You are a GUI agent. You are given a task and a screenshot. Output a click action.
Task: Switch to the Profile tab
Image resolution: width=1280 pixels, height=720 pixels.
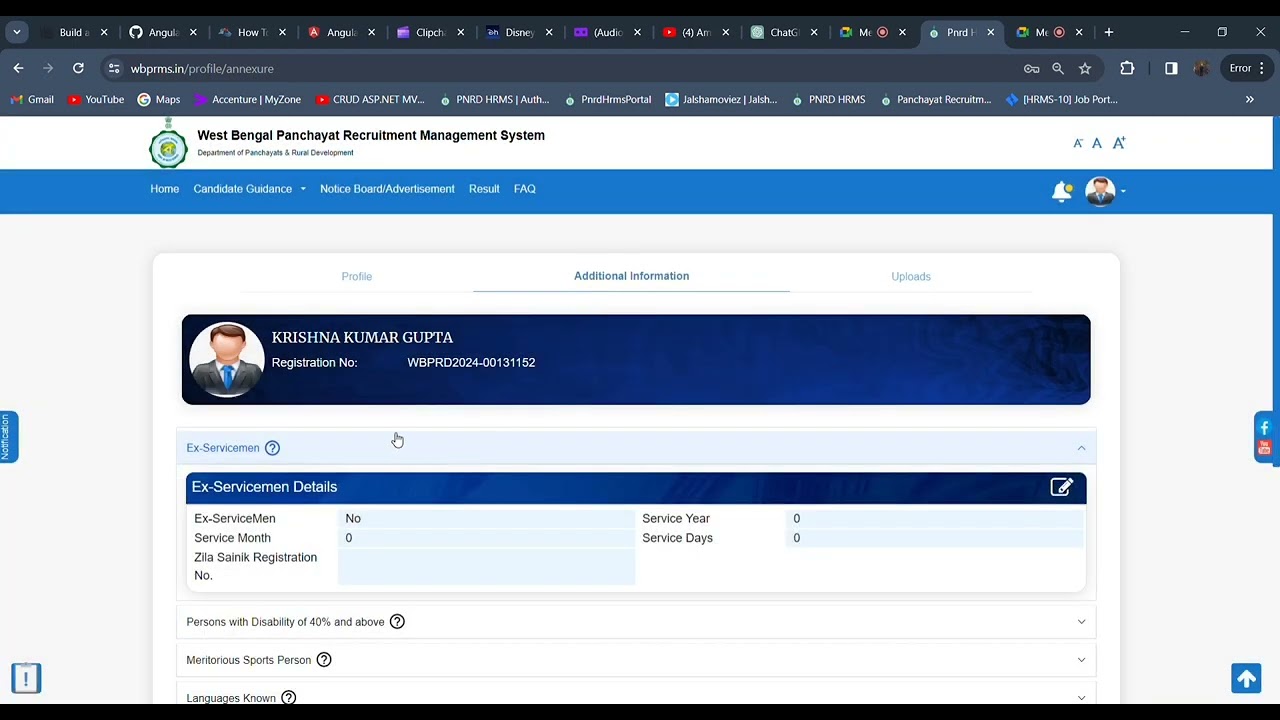point(357,276)
